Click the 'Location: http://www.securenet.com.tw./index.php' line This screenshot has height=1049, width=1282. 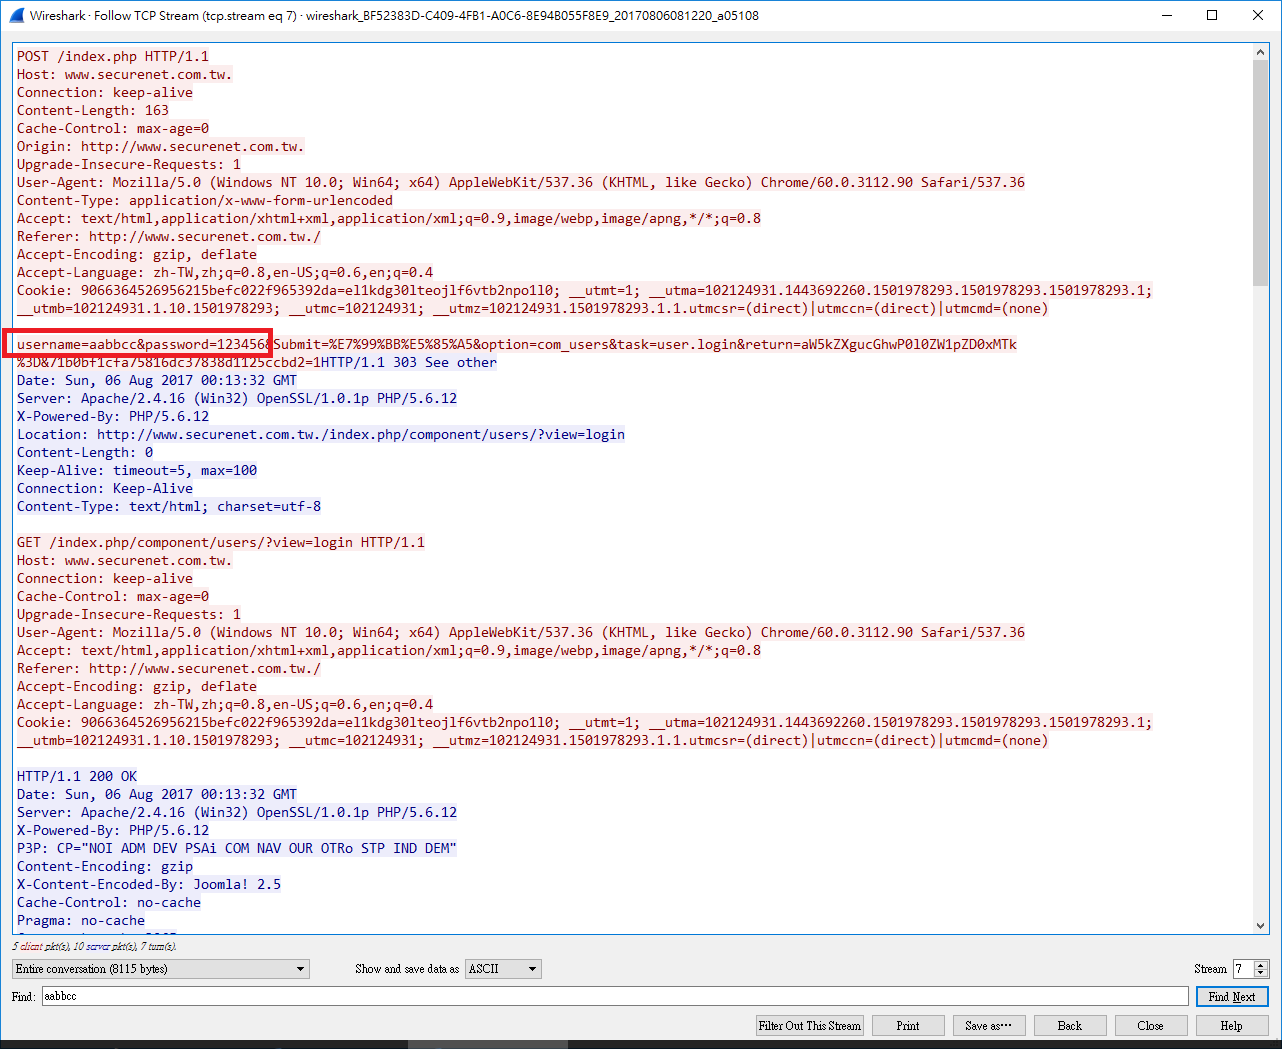321,435
